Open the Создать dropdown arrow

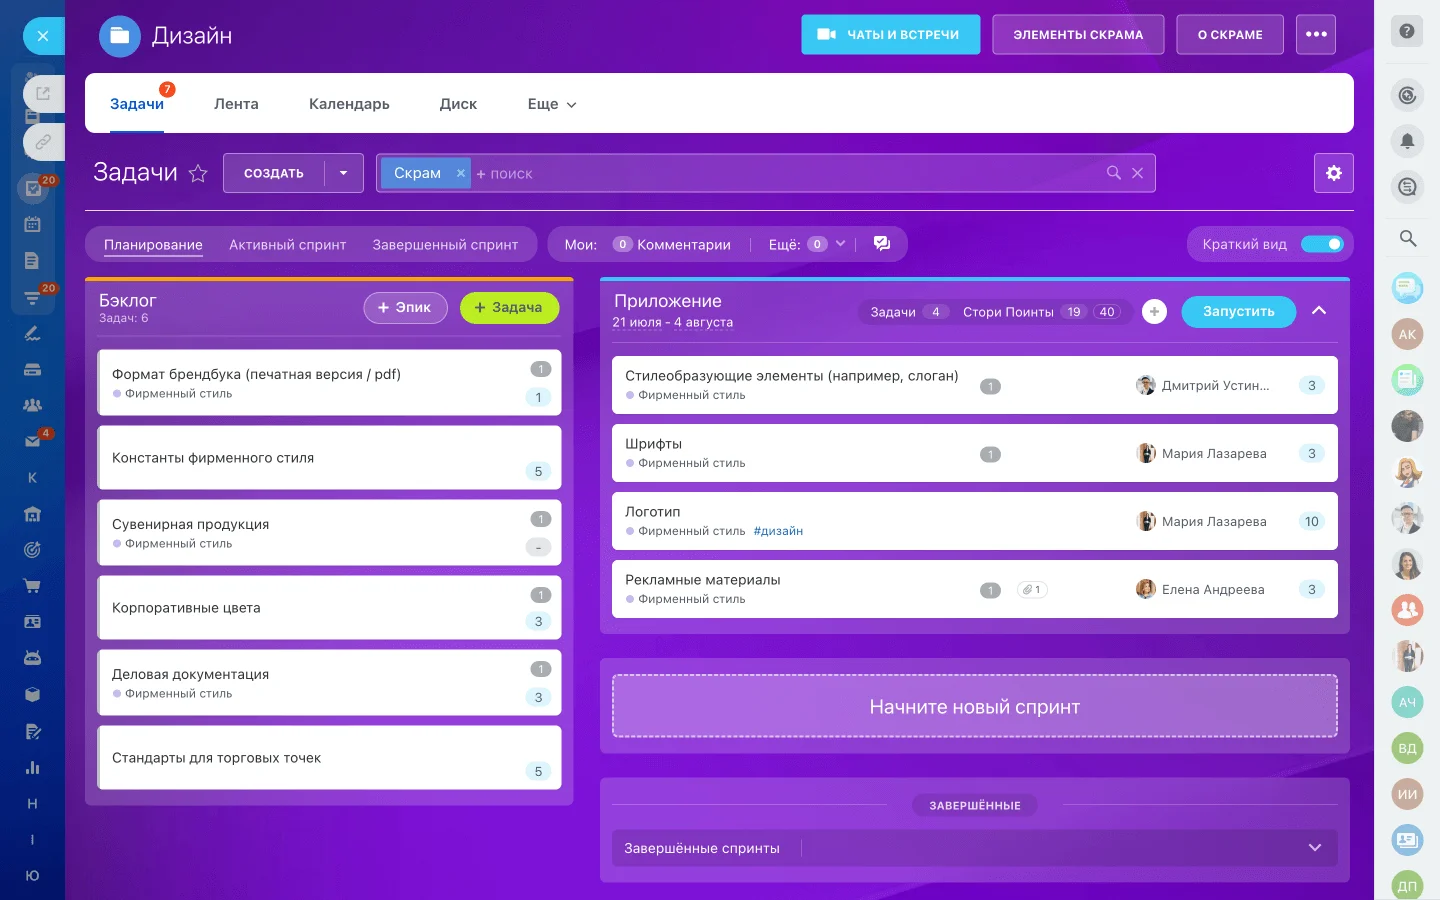point(343,172)
